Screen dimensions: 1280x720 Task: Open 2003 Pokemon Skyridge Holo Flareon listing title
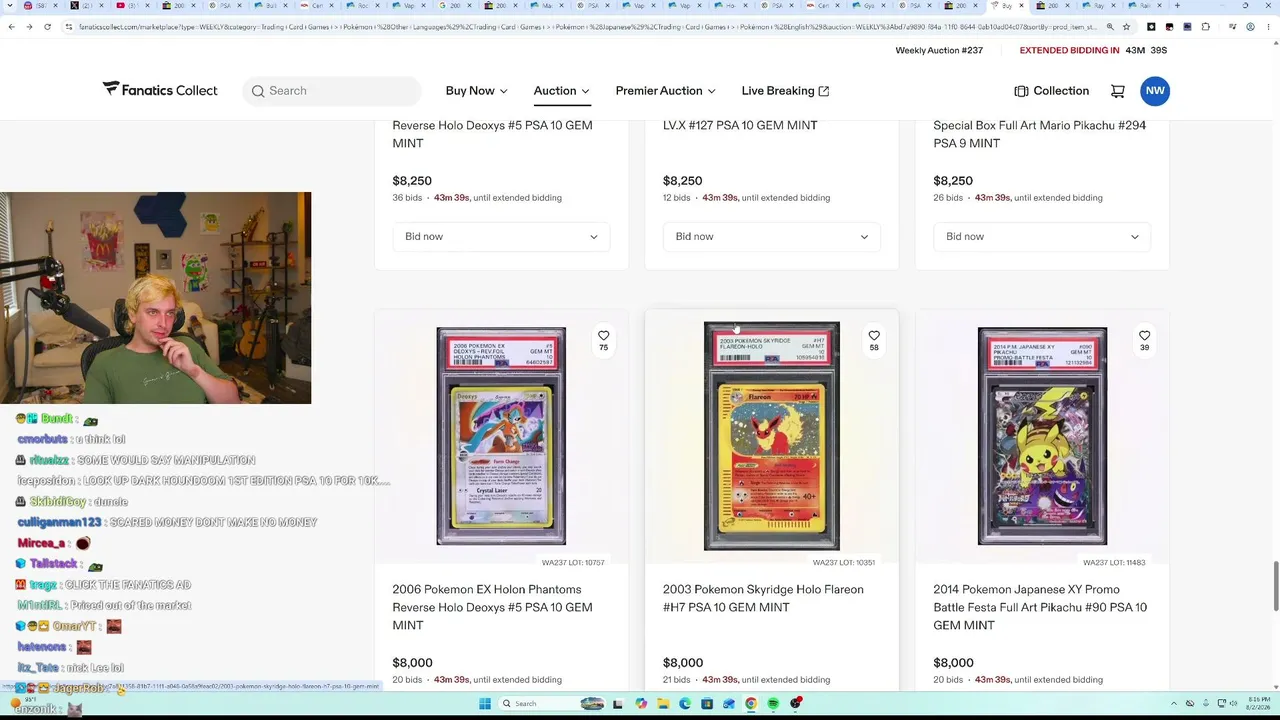(x=763, y=598)
